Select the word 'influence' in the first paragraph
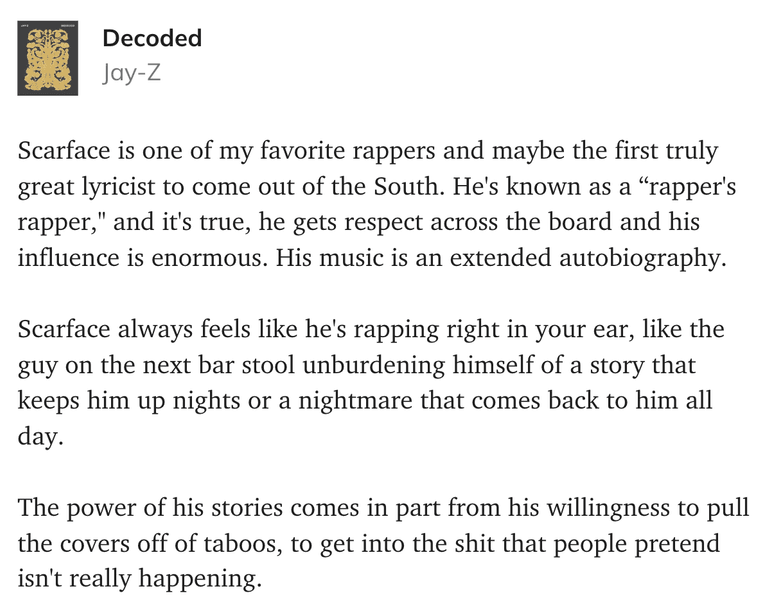Viewport: 763px width, 600px height. (68, 258)
